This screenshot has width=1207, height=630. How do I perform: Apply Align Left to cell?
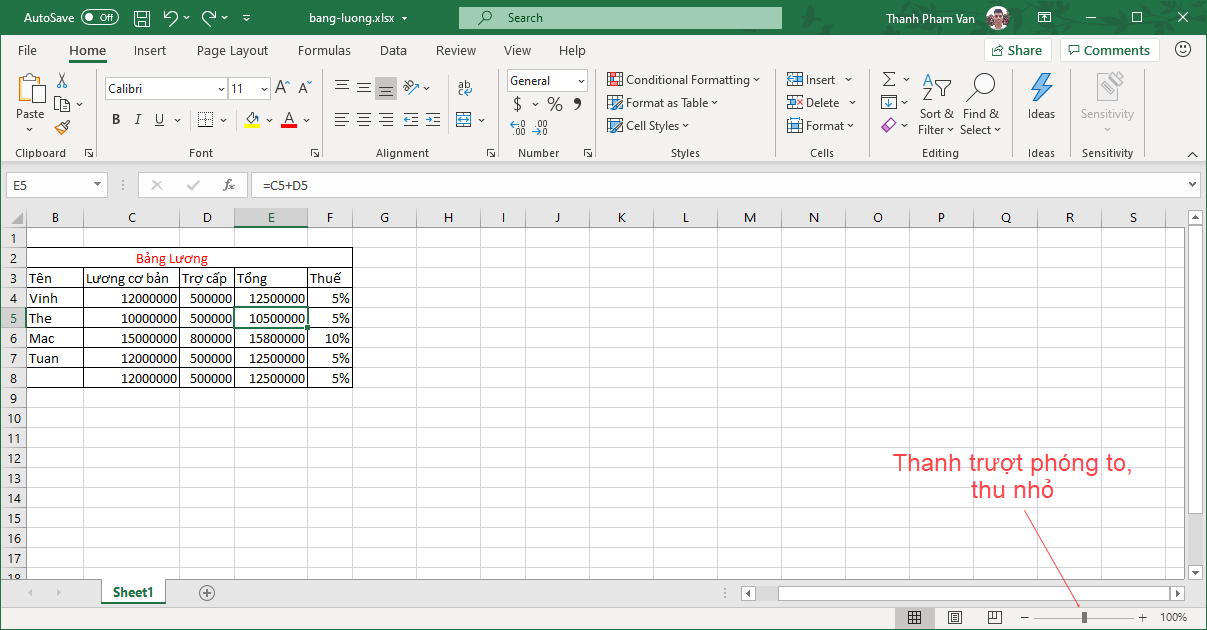coord(342,120)
